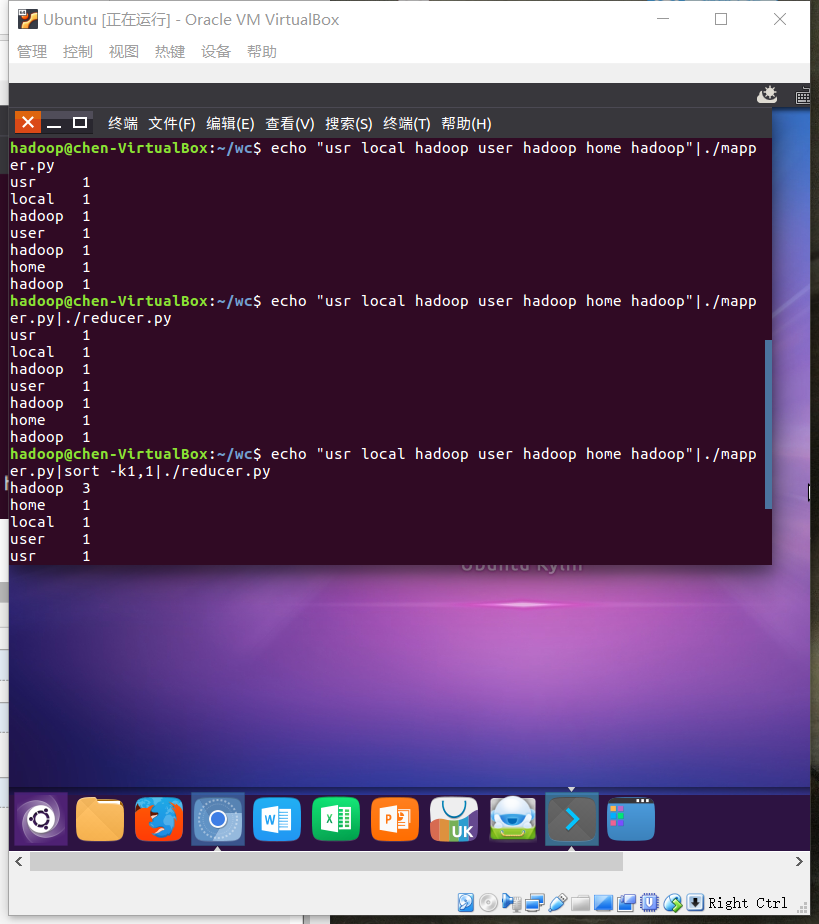This screenshot has height=924, width=819.
Task: Click 'er.py|./reducer.py' command line text
Action: tap(91, 318)
